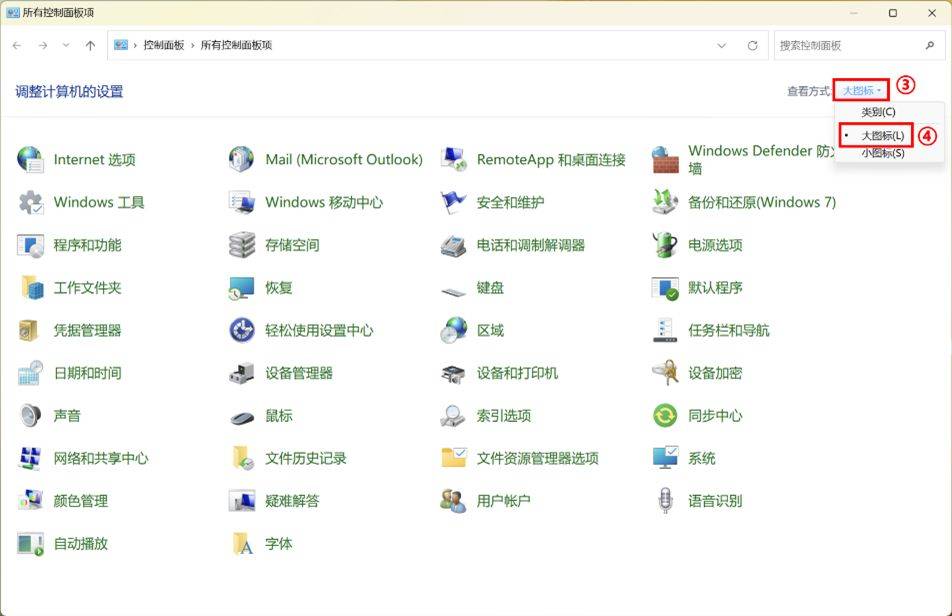Open 语音识别 microphone icon
The image size is (952, 616).
tap(665, 501)
